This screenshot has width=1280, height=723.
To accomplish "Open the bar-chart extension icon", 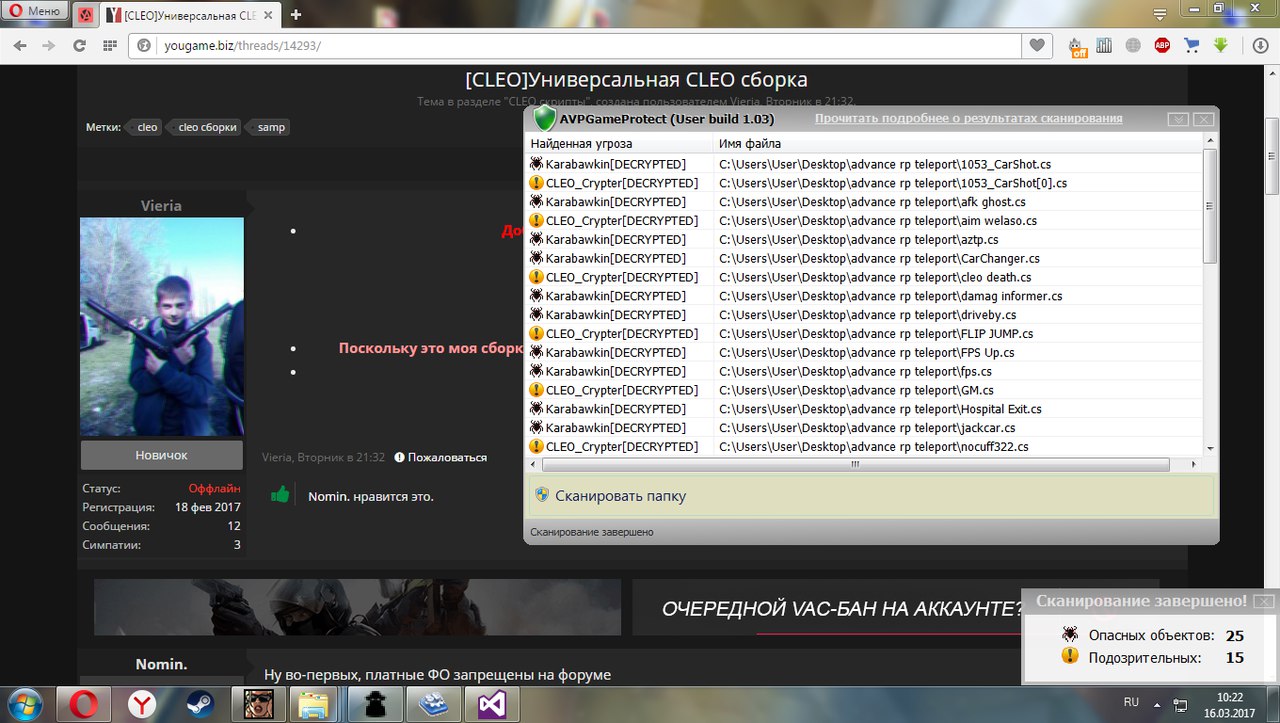I will [x=1104, y=46].
